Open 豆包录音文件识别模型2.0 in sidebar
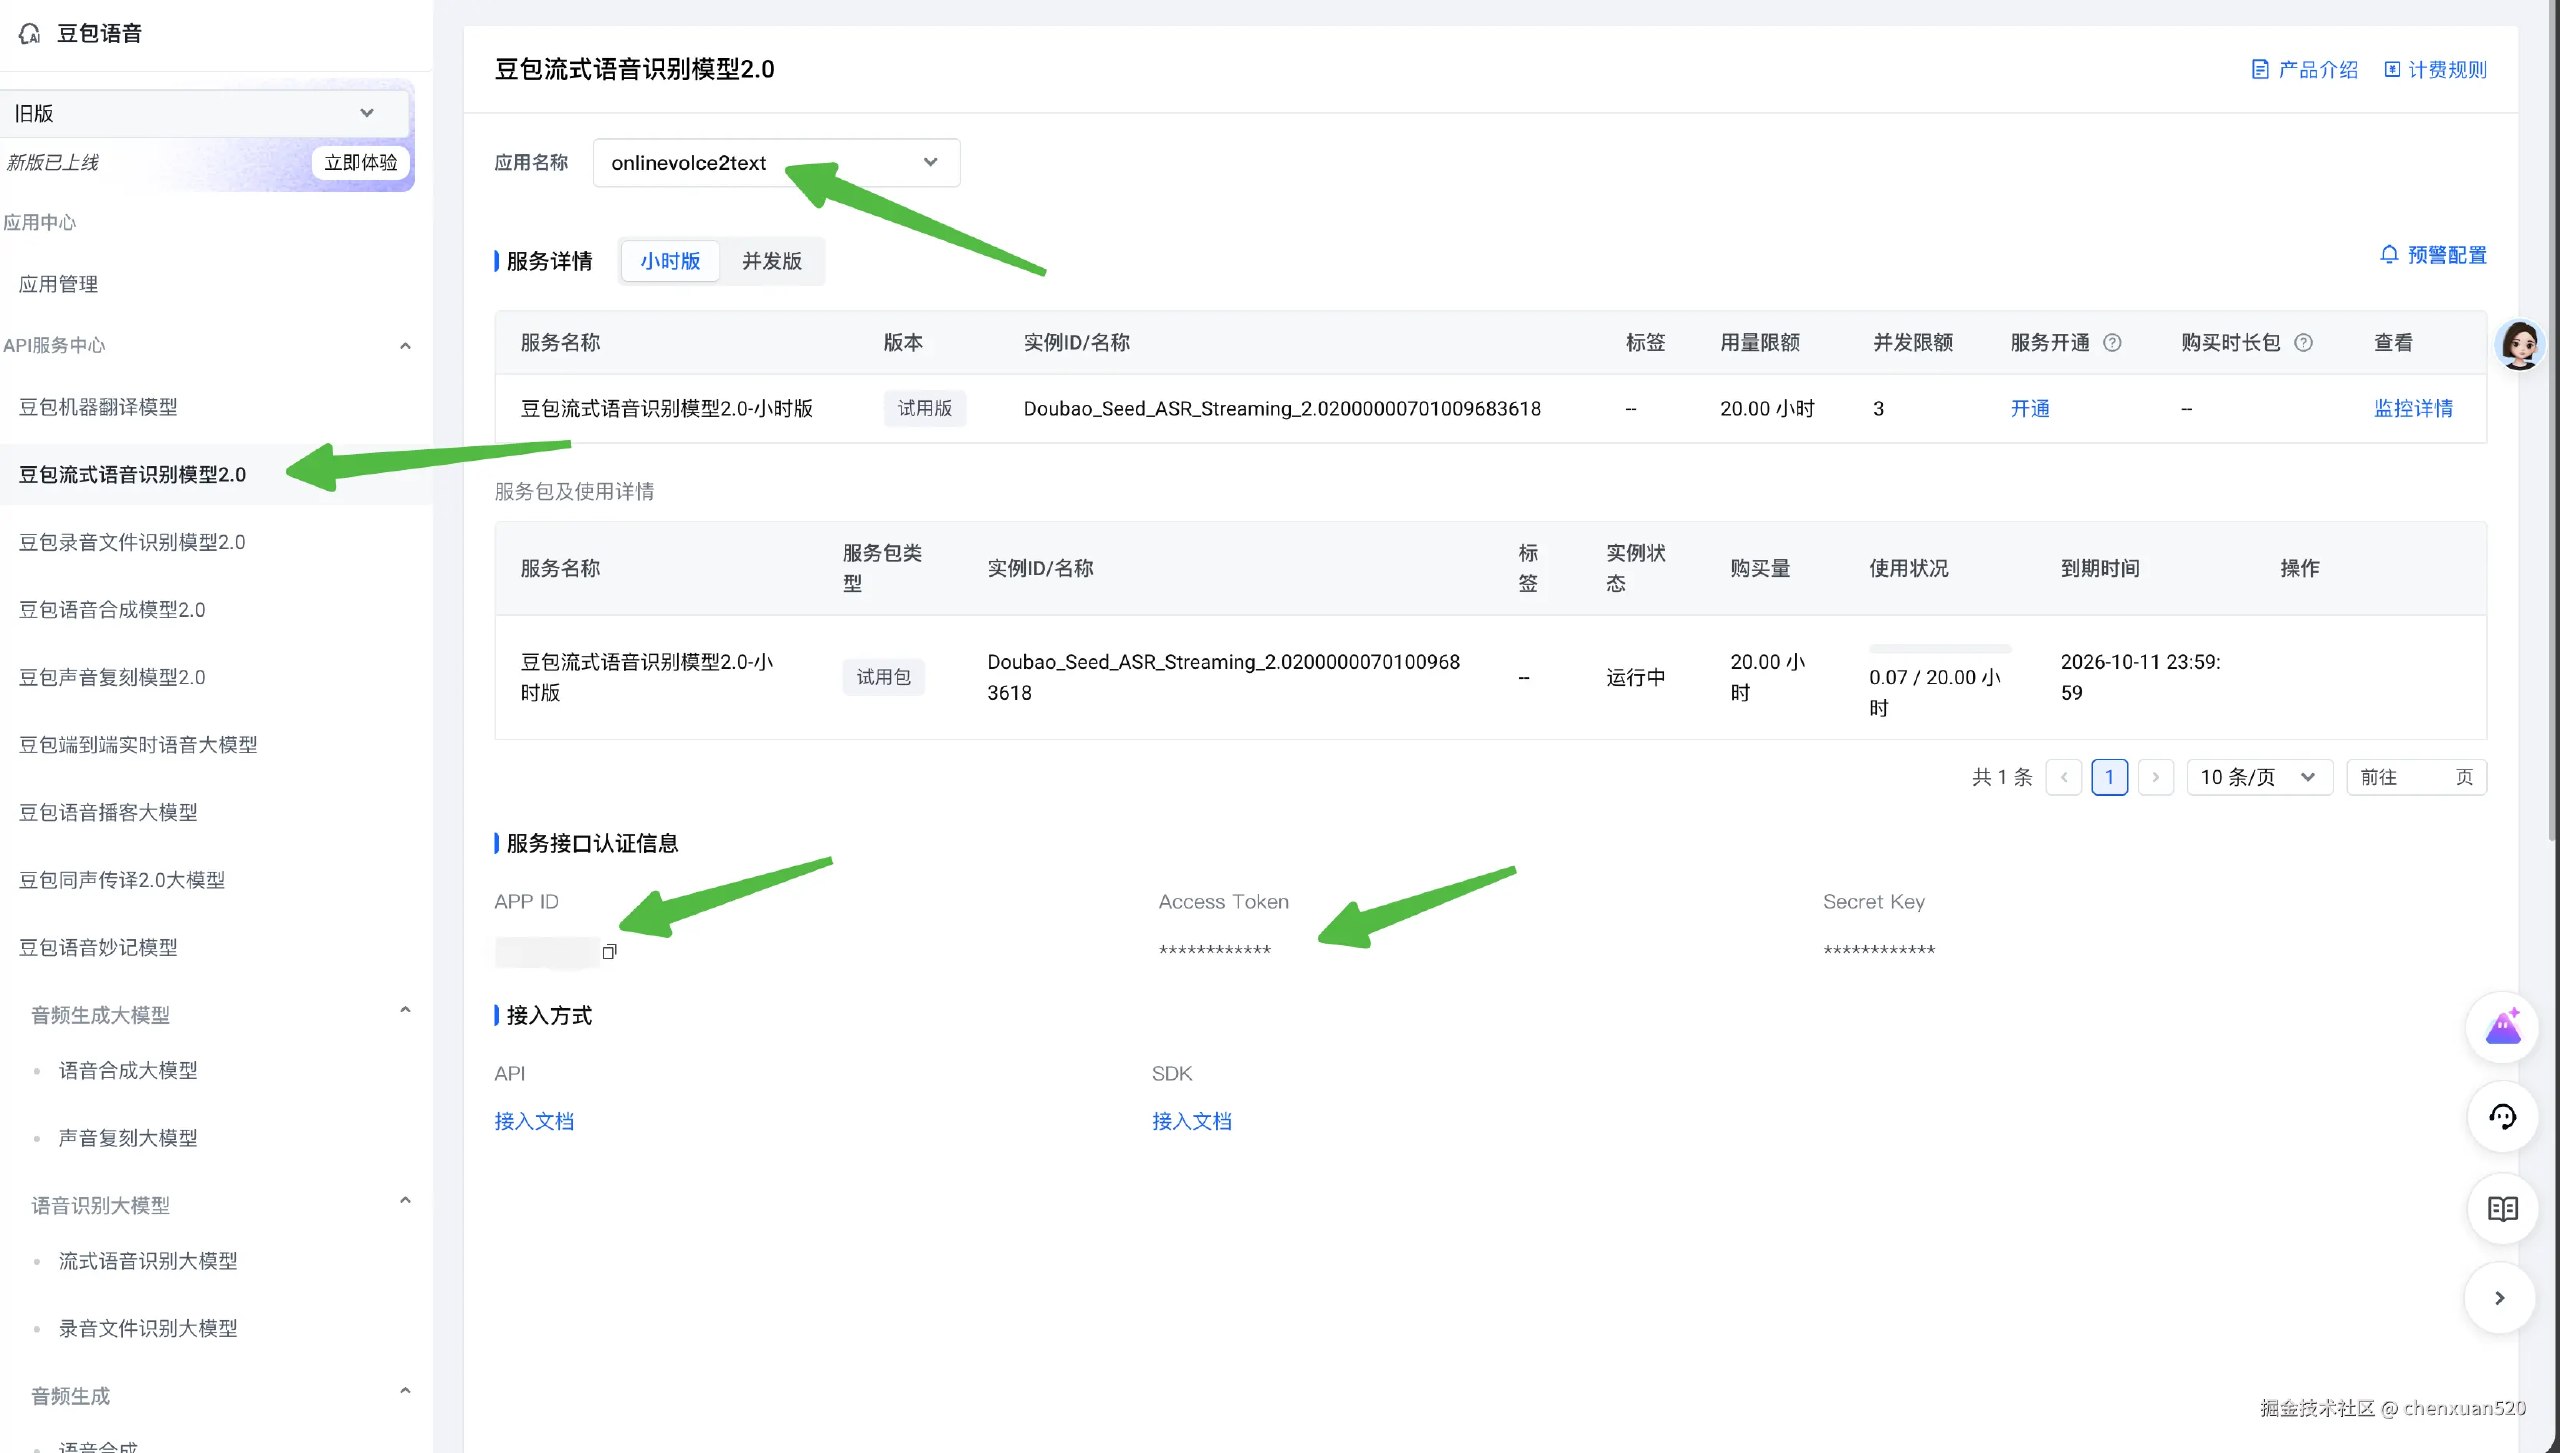The width and height of the screenshot is (2560, 1453). tap(132, 542)
